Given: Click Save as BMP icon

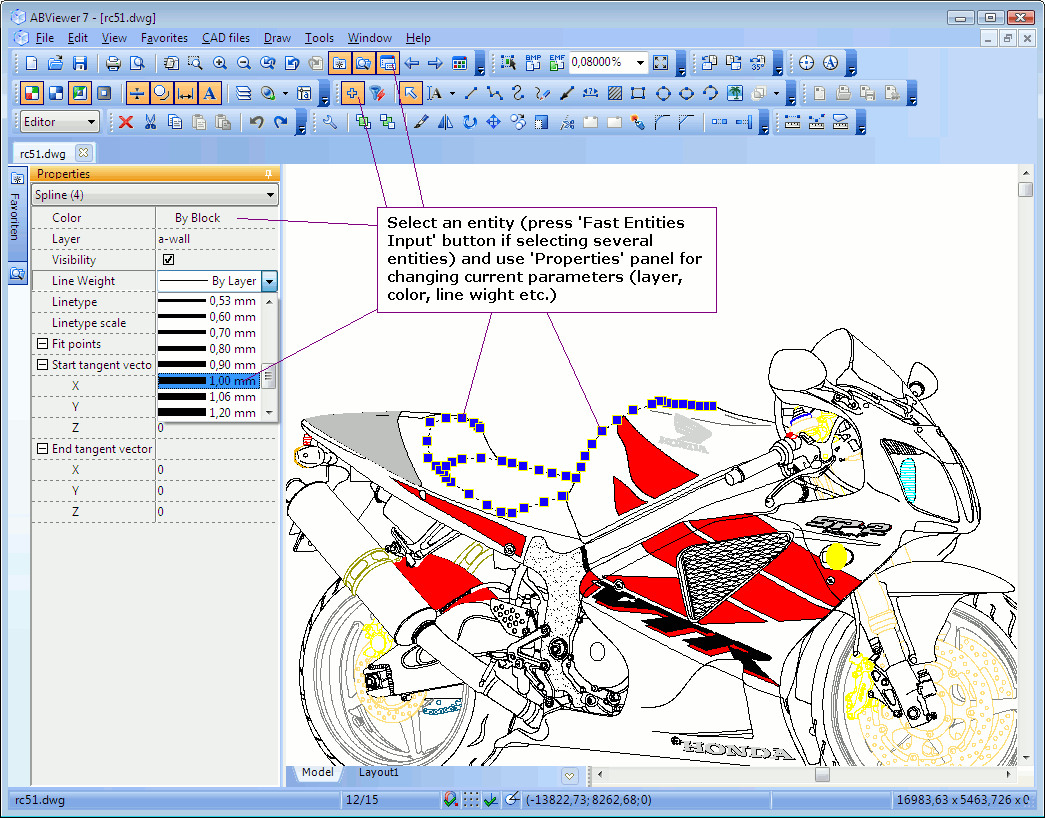Looking at the screenshot, I should click(533, 63).
